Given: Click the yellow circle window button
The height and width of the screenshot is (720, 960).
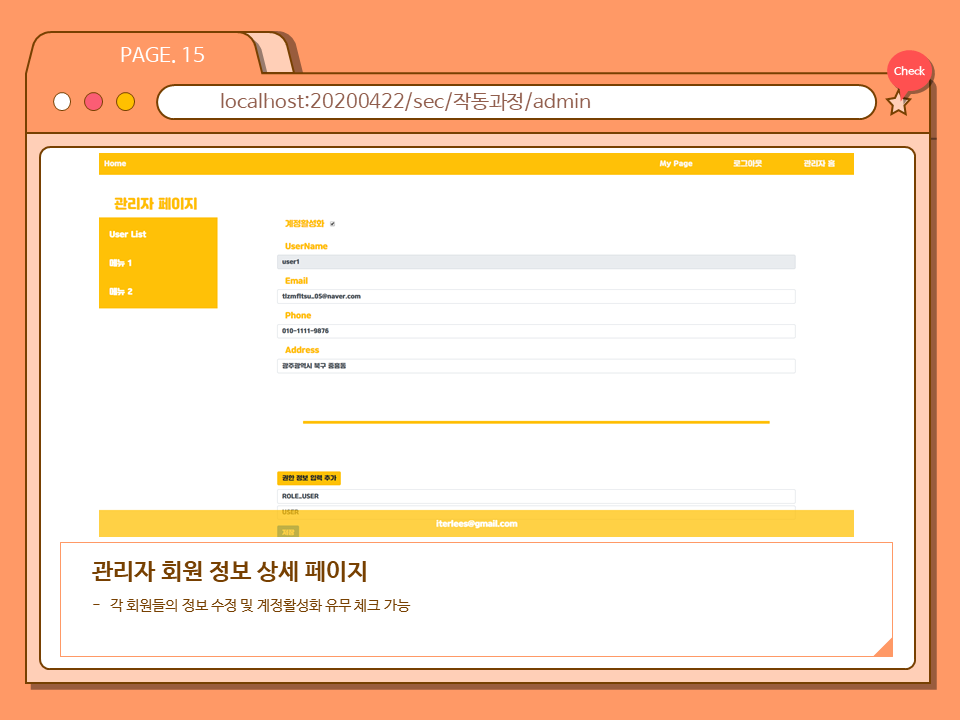Looking at the screenshot, I should click(125, 102).
